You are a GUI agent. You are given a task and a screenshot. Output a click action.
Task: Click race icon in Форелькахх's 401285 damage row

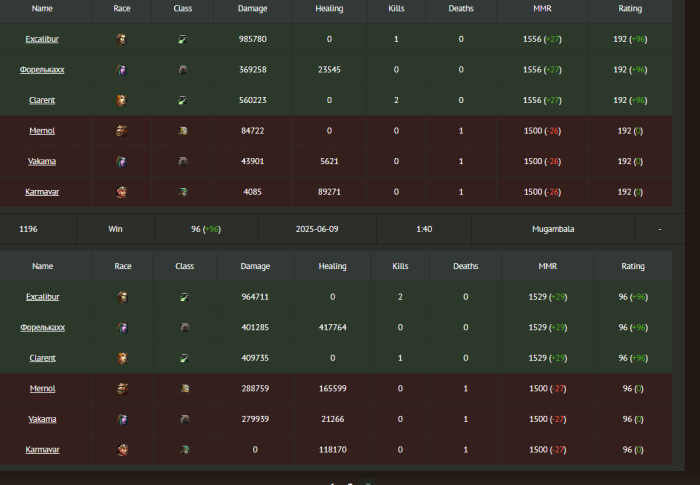[x=122, y=328]
